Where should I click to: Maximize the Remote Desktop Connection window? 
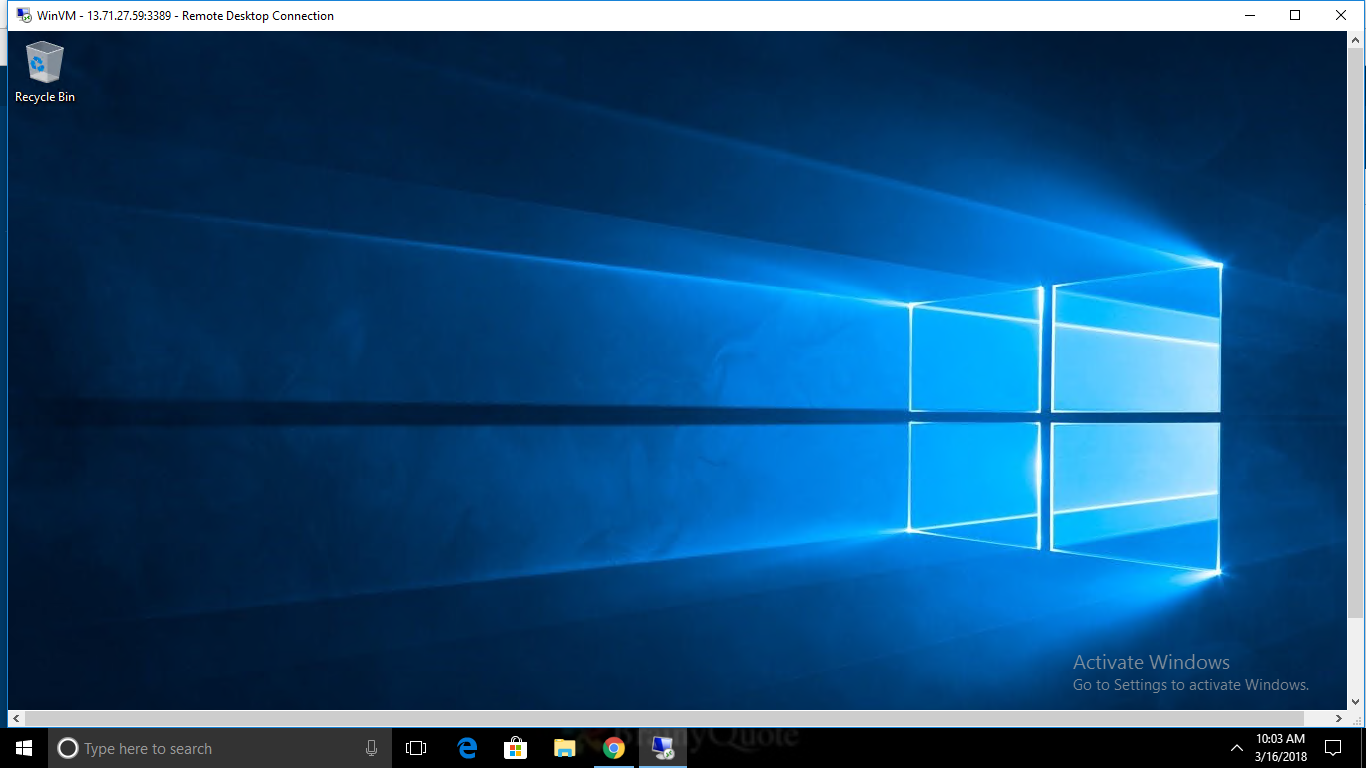[x=1296, y=15]
